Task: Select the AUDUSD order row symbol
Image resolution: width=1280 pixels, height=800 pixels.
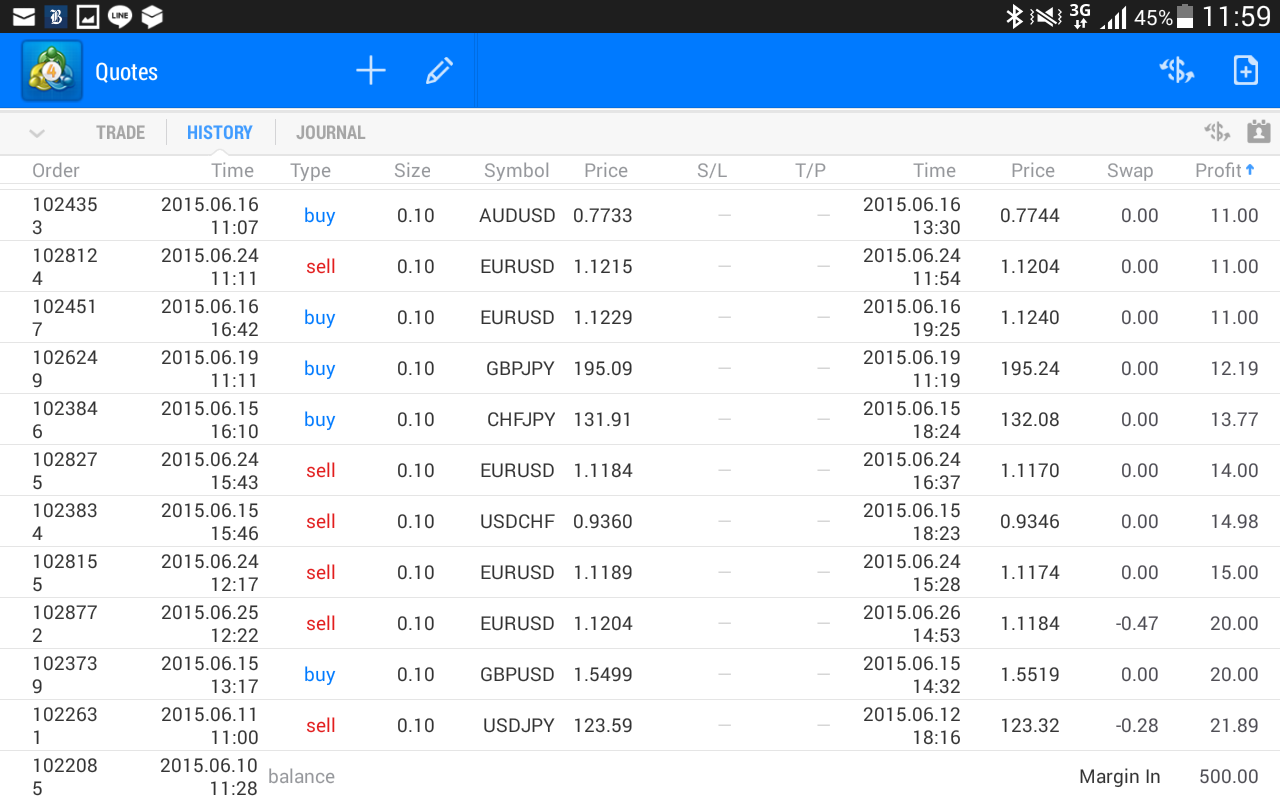Action: point(517,215)
